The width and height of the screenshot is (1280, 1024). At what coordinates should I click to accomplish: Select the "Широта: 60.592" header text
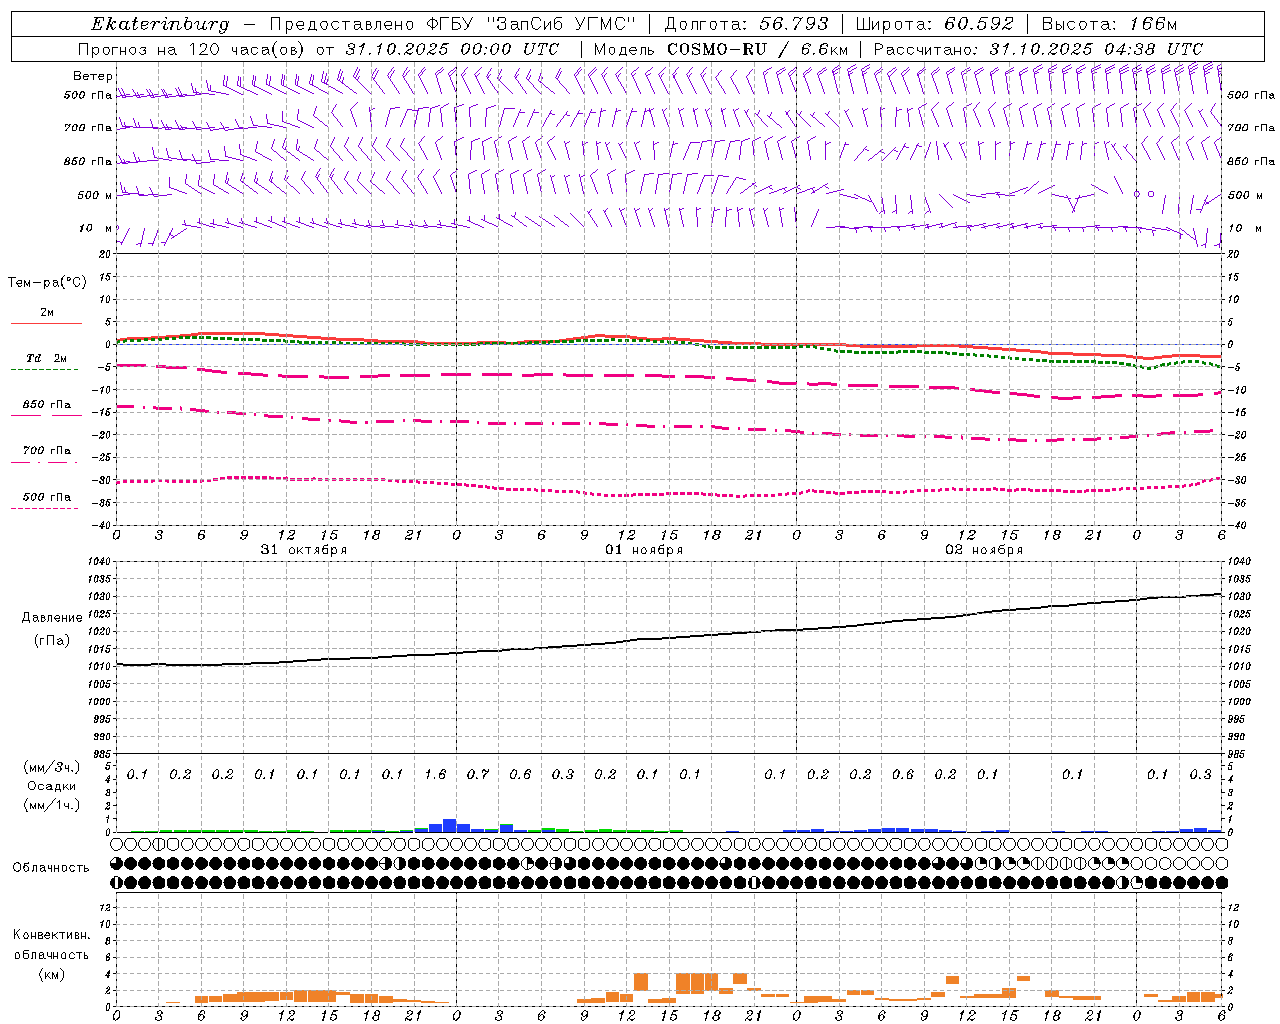pos(934,24)
